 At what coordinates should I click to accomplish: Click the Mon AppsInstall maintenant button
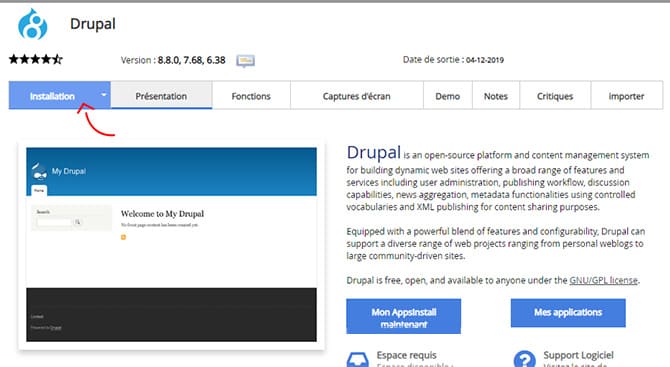[x=403, y=317]
